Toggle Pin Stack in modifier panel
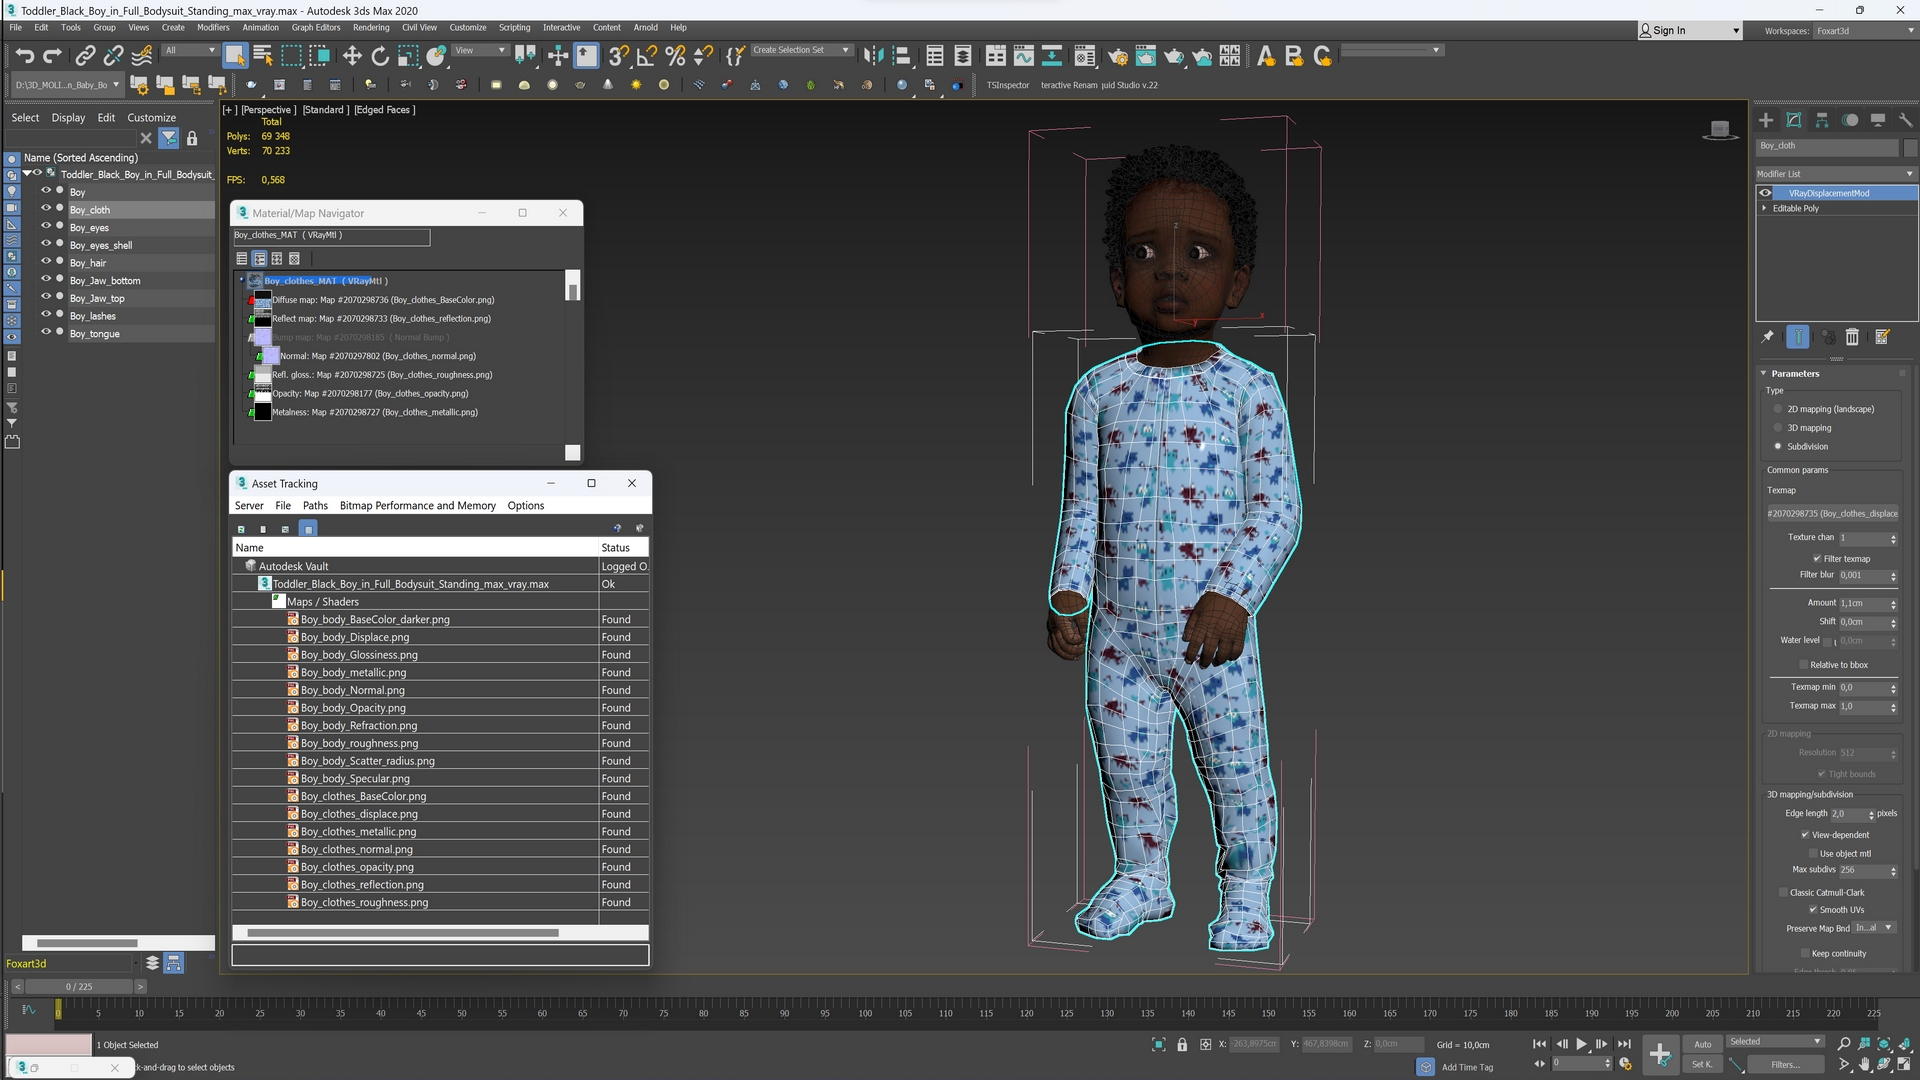 click(x=1768, y=337)
